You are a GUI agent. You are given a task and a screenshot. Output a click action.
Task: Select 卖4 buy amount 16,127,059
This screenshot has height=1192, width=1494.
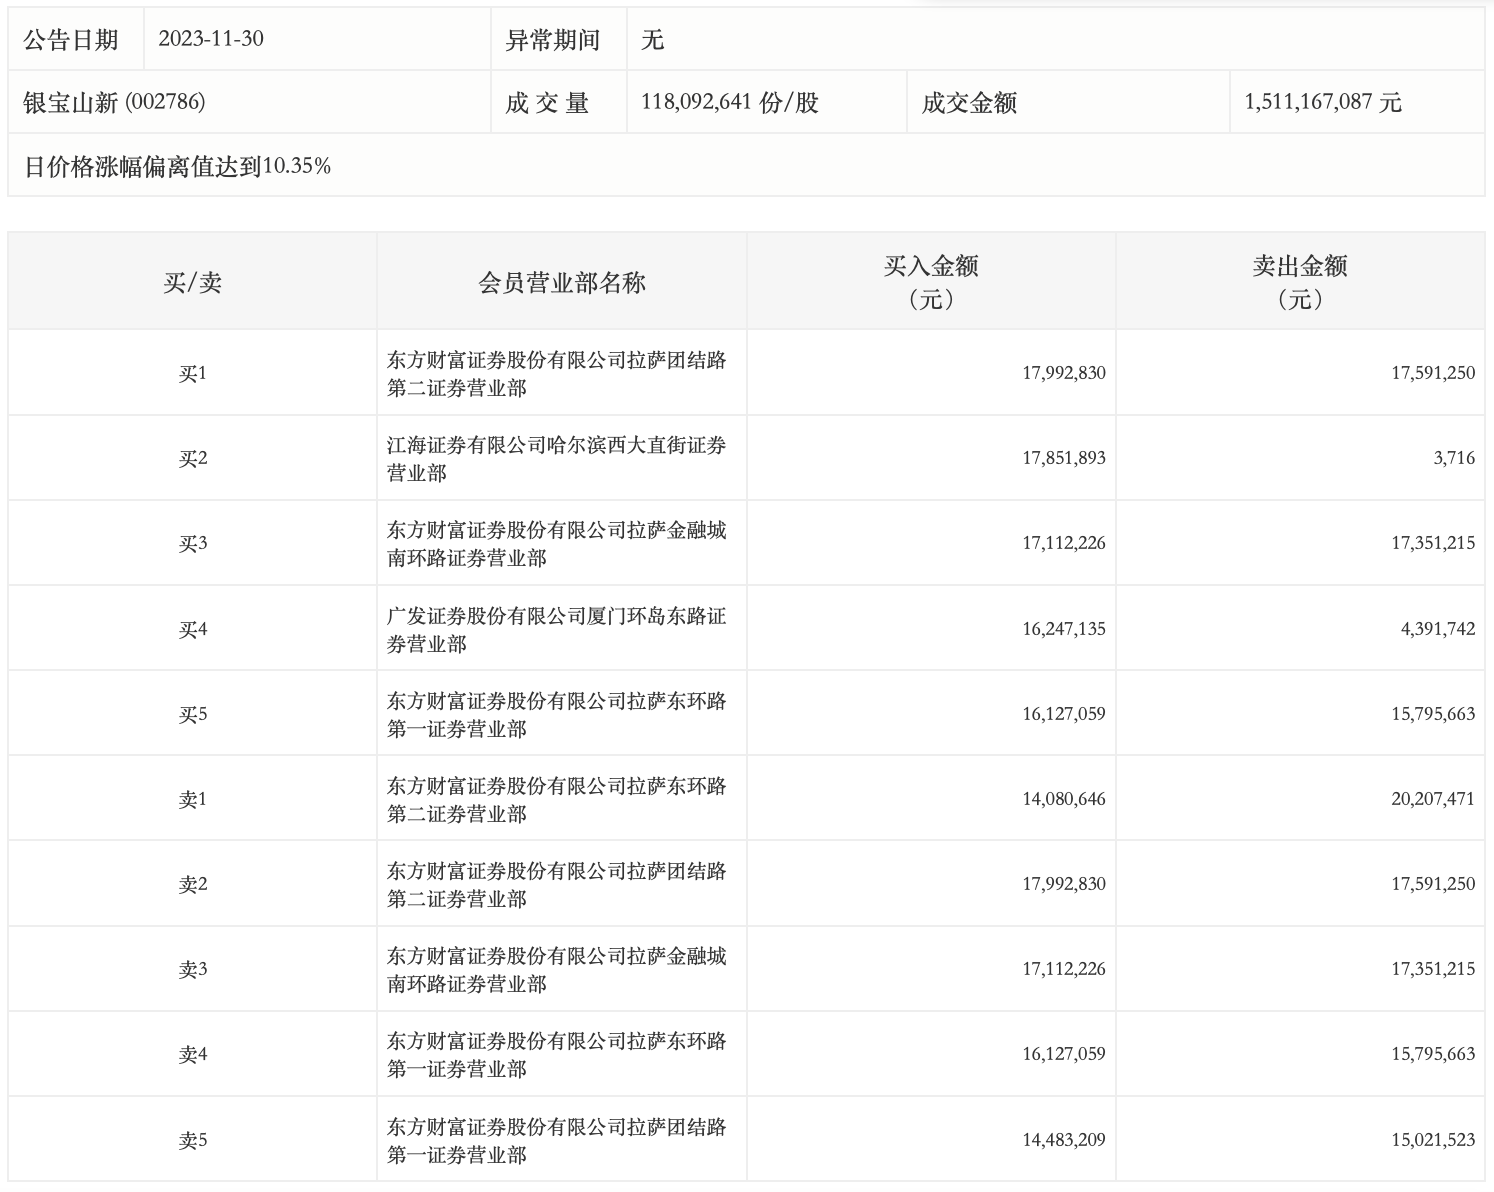pyautogui.click(x=1064, y=1054)
